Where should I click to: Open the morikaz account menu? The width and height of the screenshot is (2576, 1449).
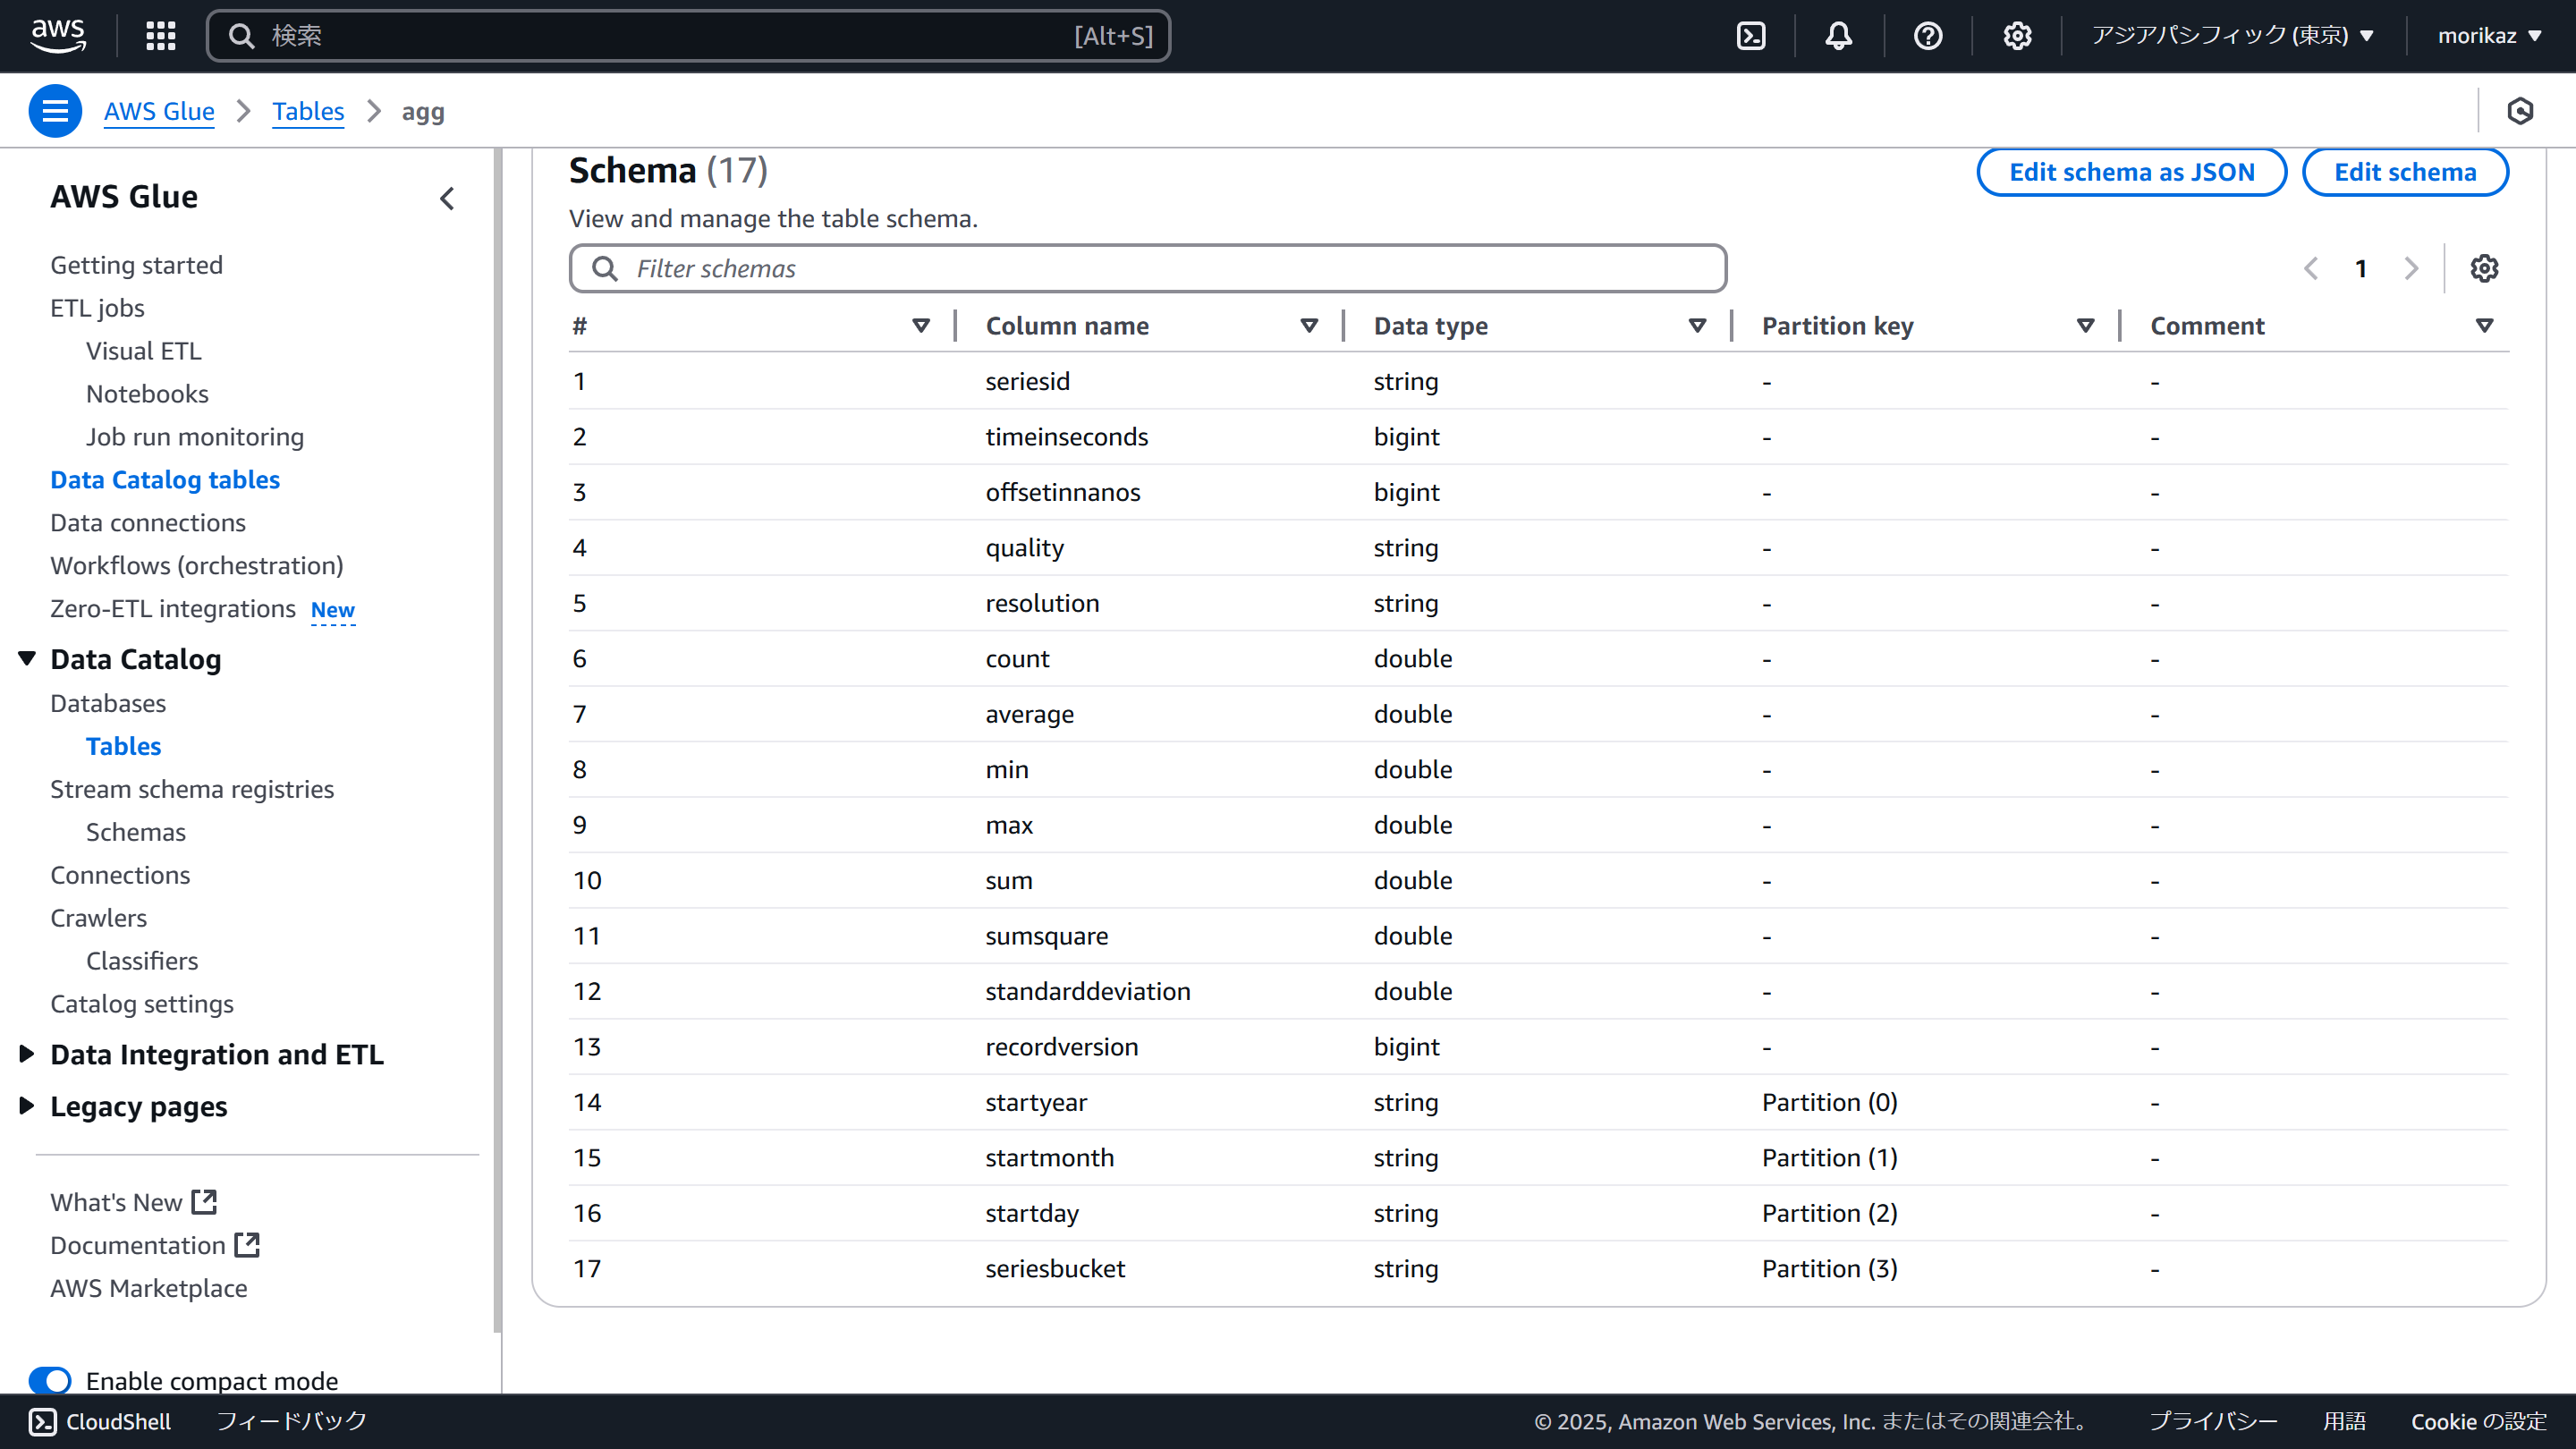[2489, 36]
